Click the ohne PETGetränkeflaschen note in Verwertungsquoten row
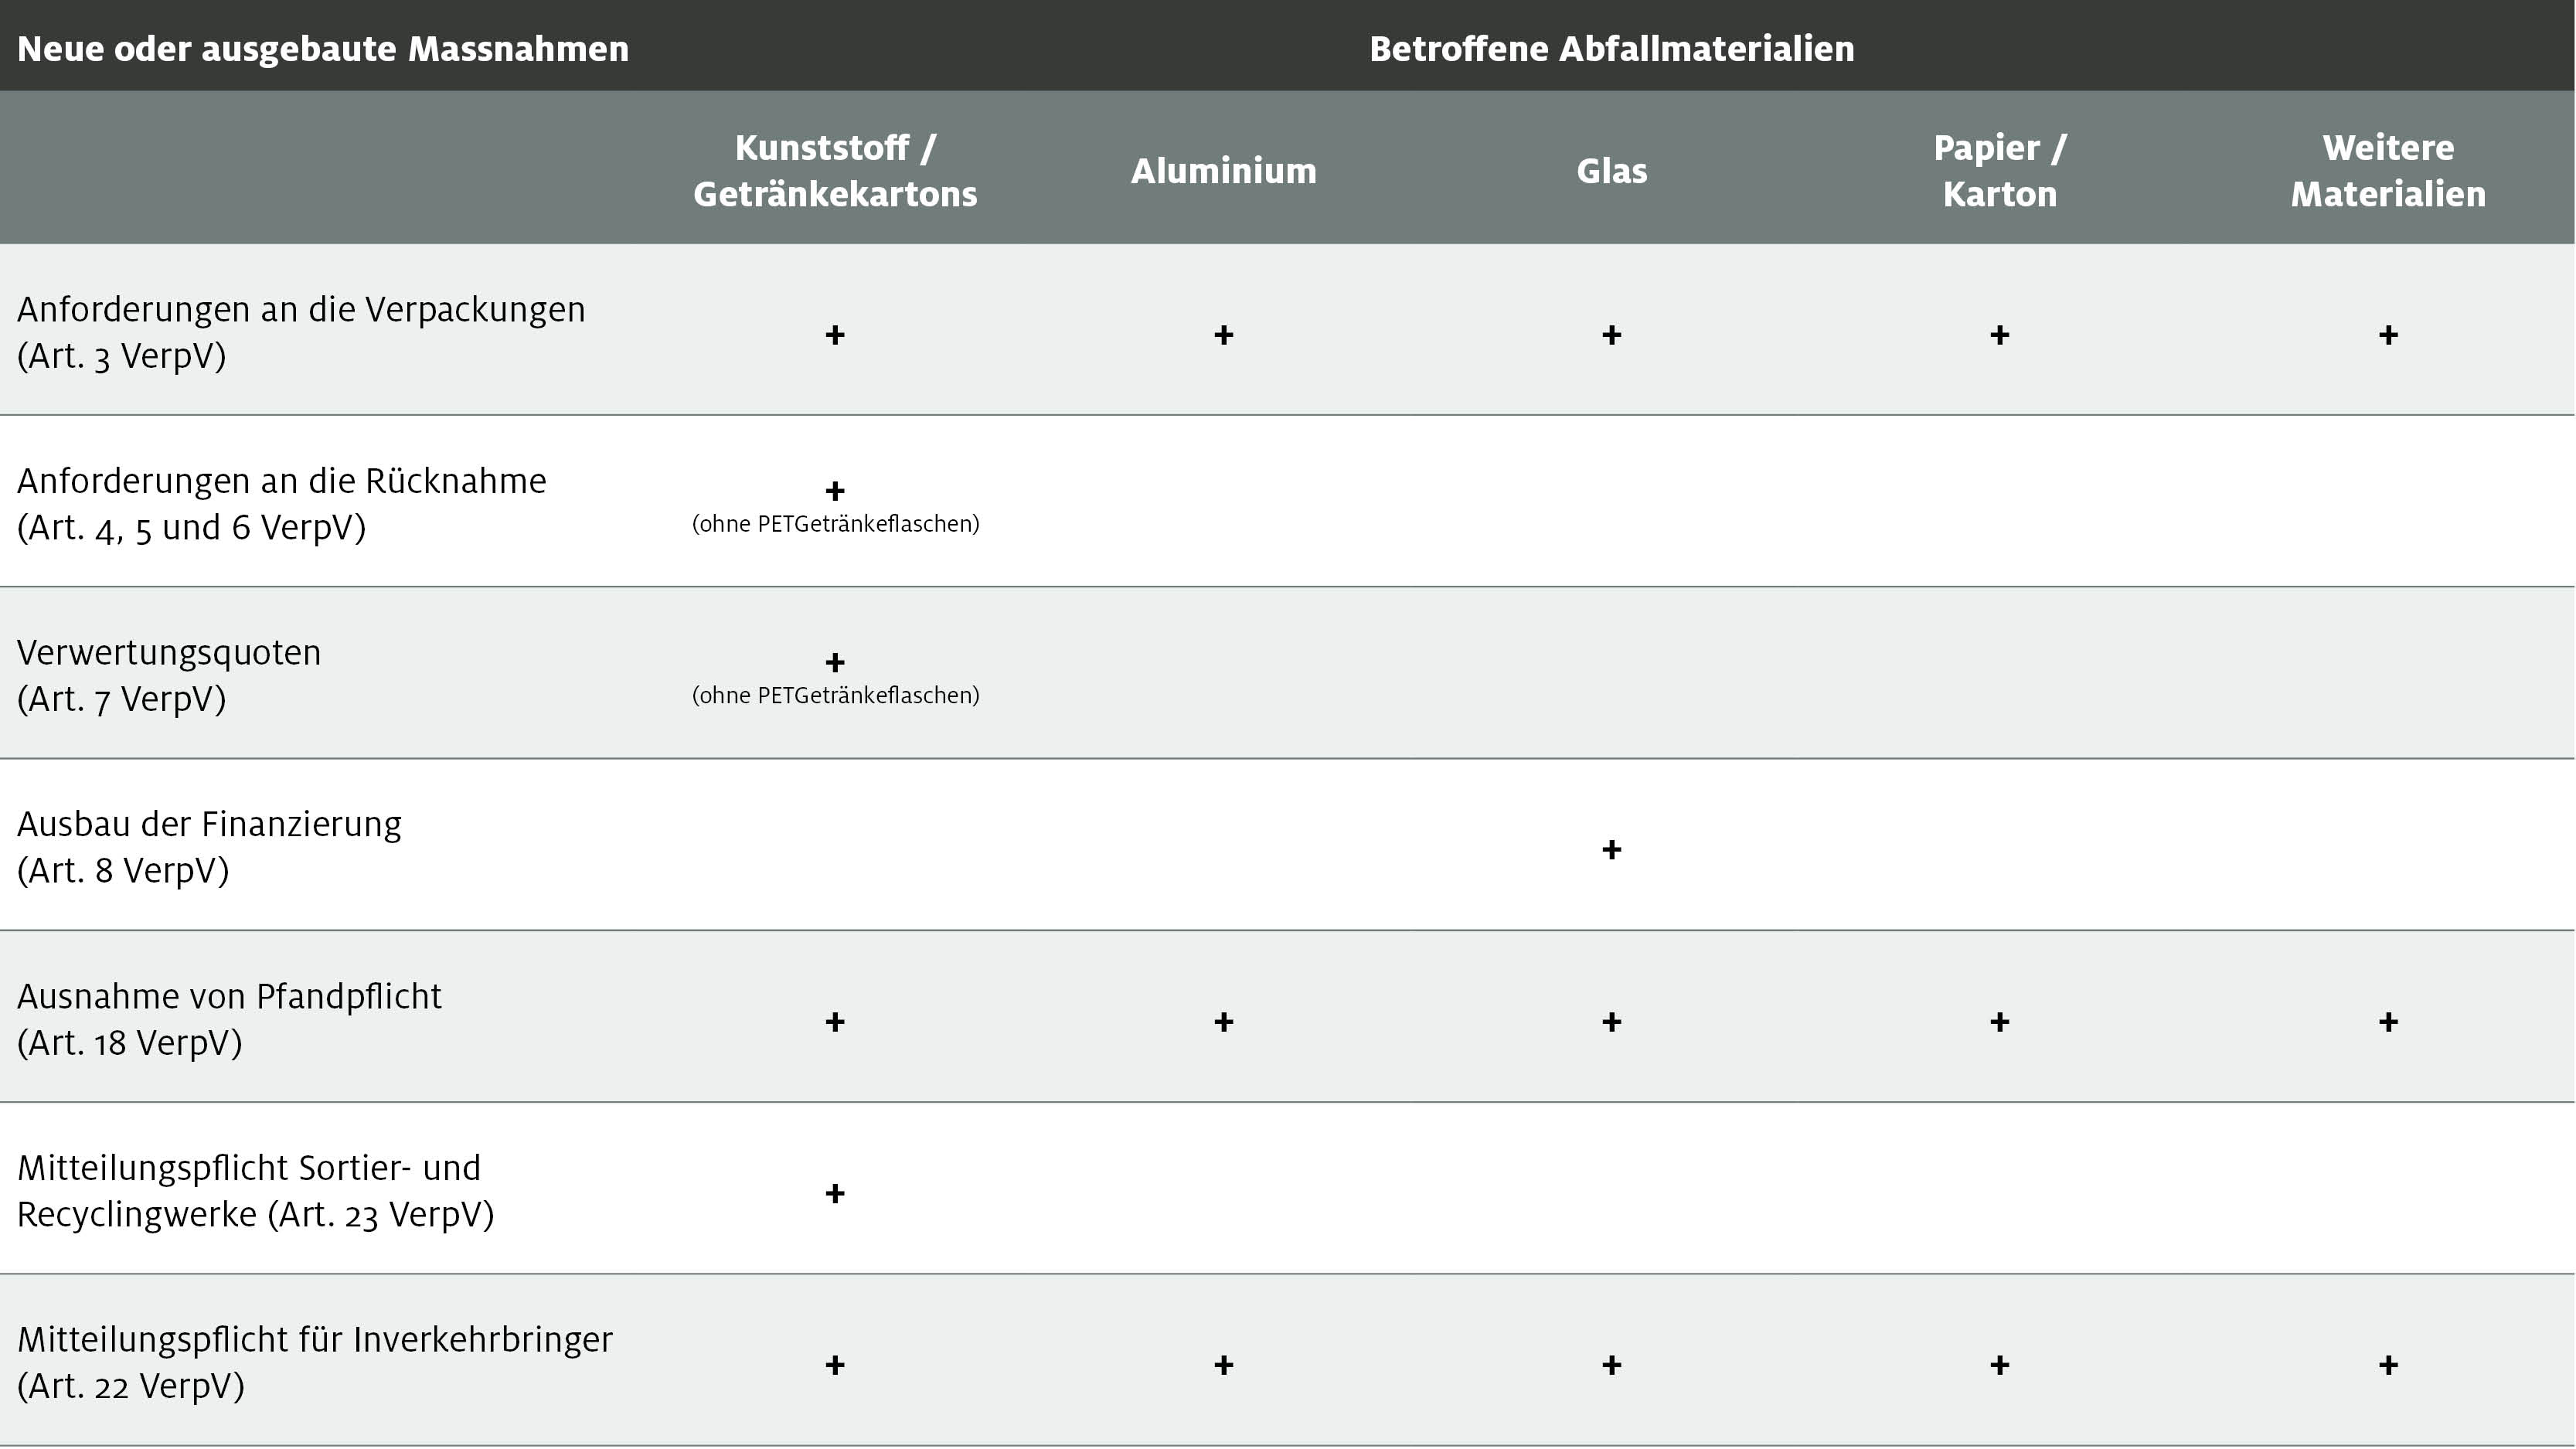The image size is (2576, 1449). point(835,695)
